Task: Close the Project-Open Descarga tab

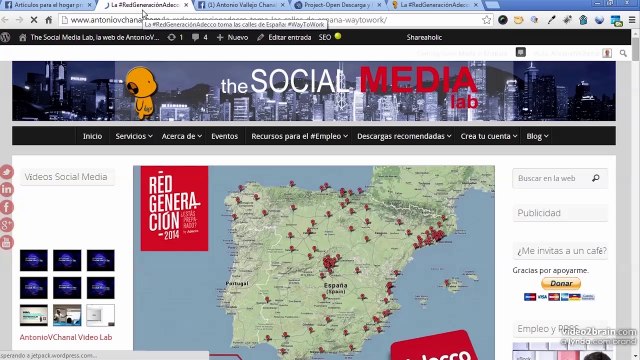Action: click(x=379, y=5)
